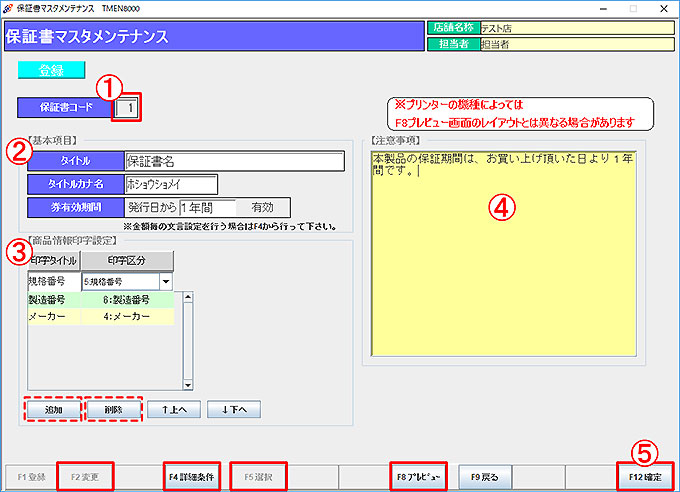Screen dimensions: 680x492
Task: Move the row down with ↓下へ
Action: (234, 410)
